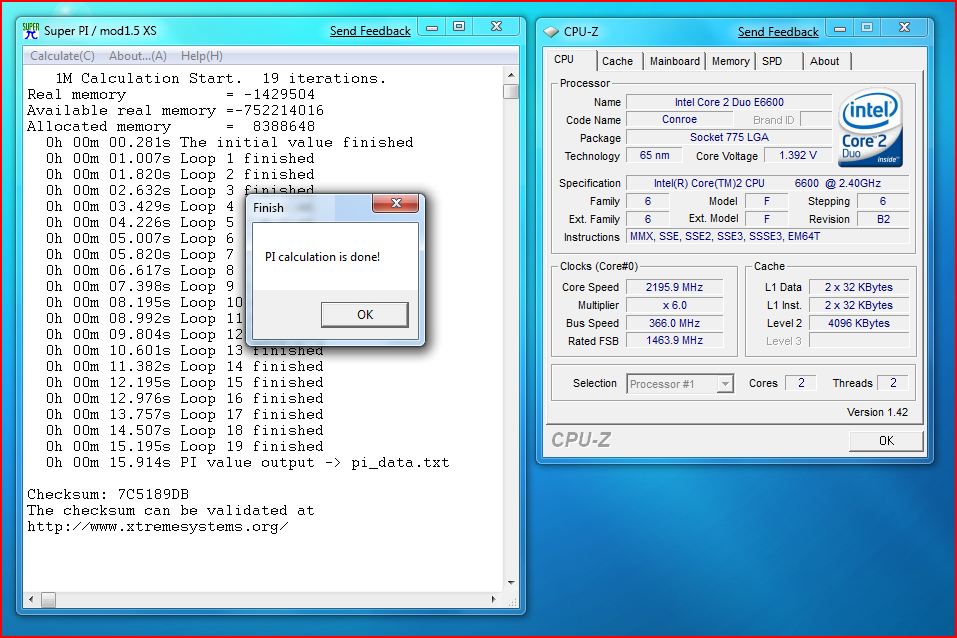Click the 'Version 1.42' label in CPU-Z

click(x=877, y=412)
